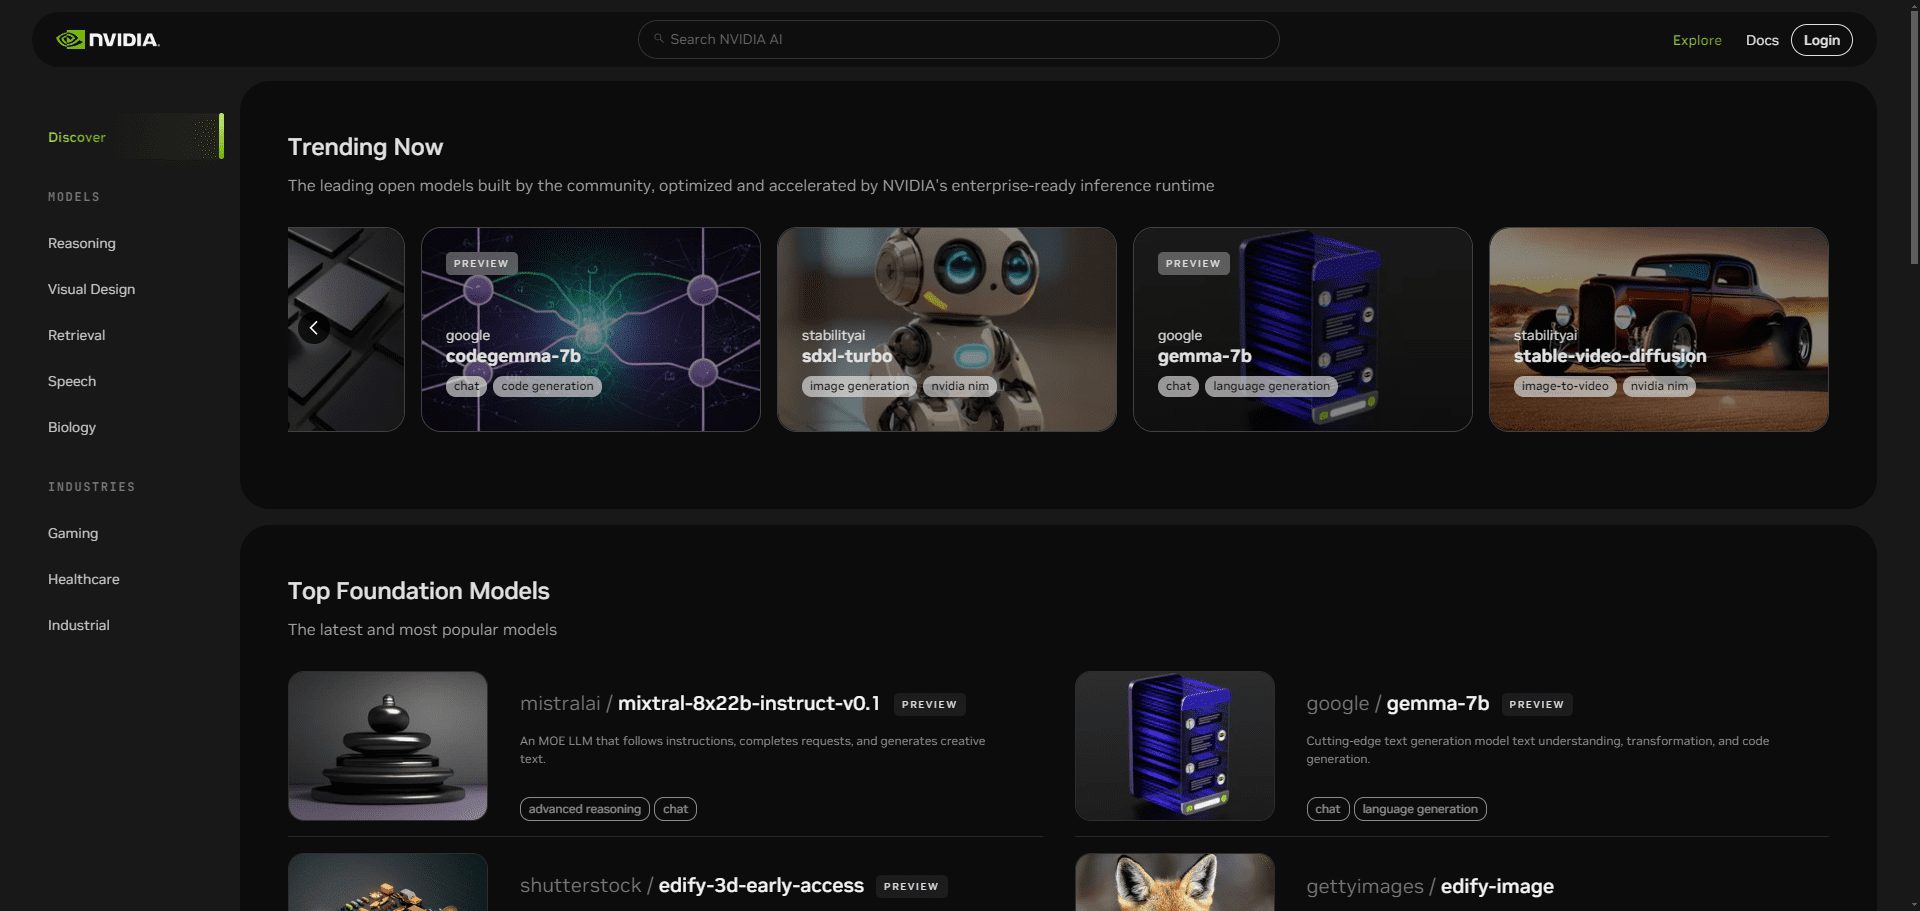The height and width of the screenshot is (911, 1920).
Task: Click the NVIDIA logo in header
Action: coord(108,40)
